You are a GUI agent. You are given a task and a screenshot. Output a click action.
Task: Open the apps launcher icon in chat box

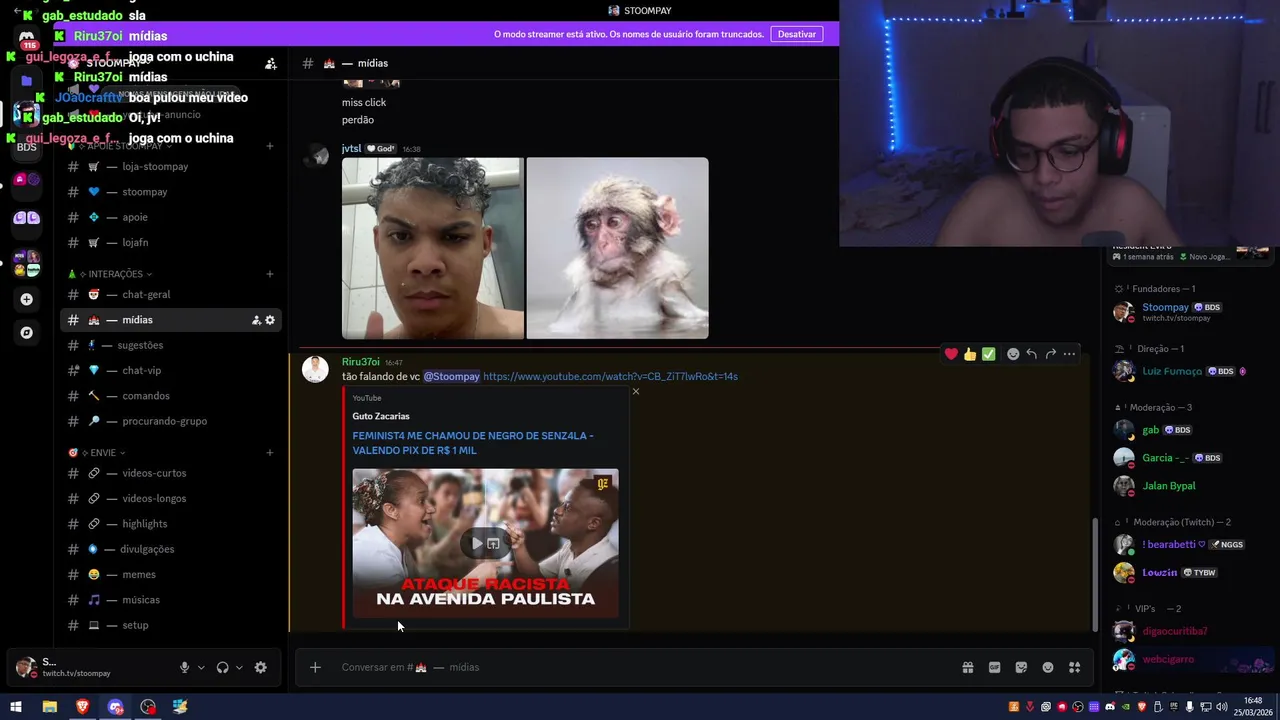pyautogui.click(x=1075, y=667)
